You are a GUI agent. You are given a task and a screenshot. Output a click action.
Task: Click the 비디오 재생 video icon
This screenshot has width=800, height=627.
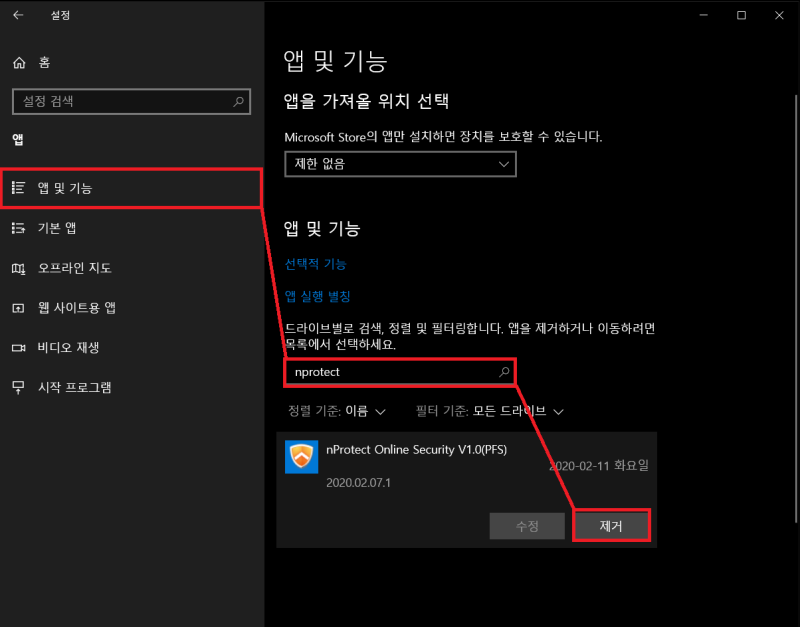tap(20, 347)
